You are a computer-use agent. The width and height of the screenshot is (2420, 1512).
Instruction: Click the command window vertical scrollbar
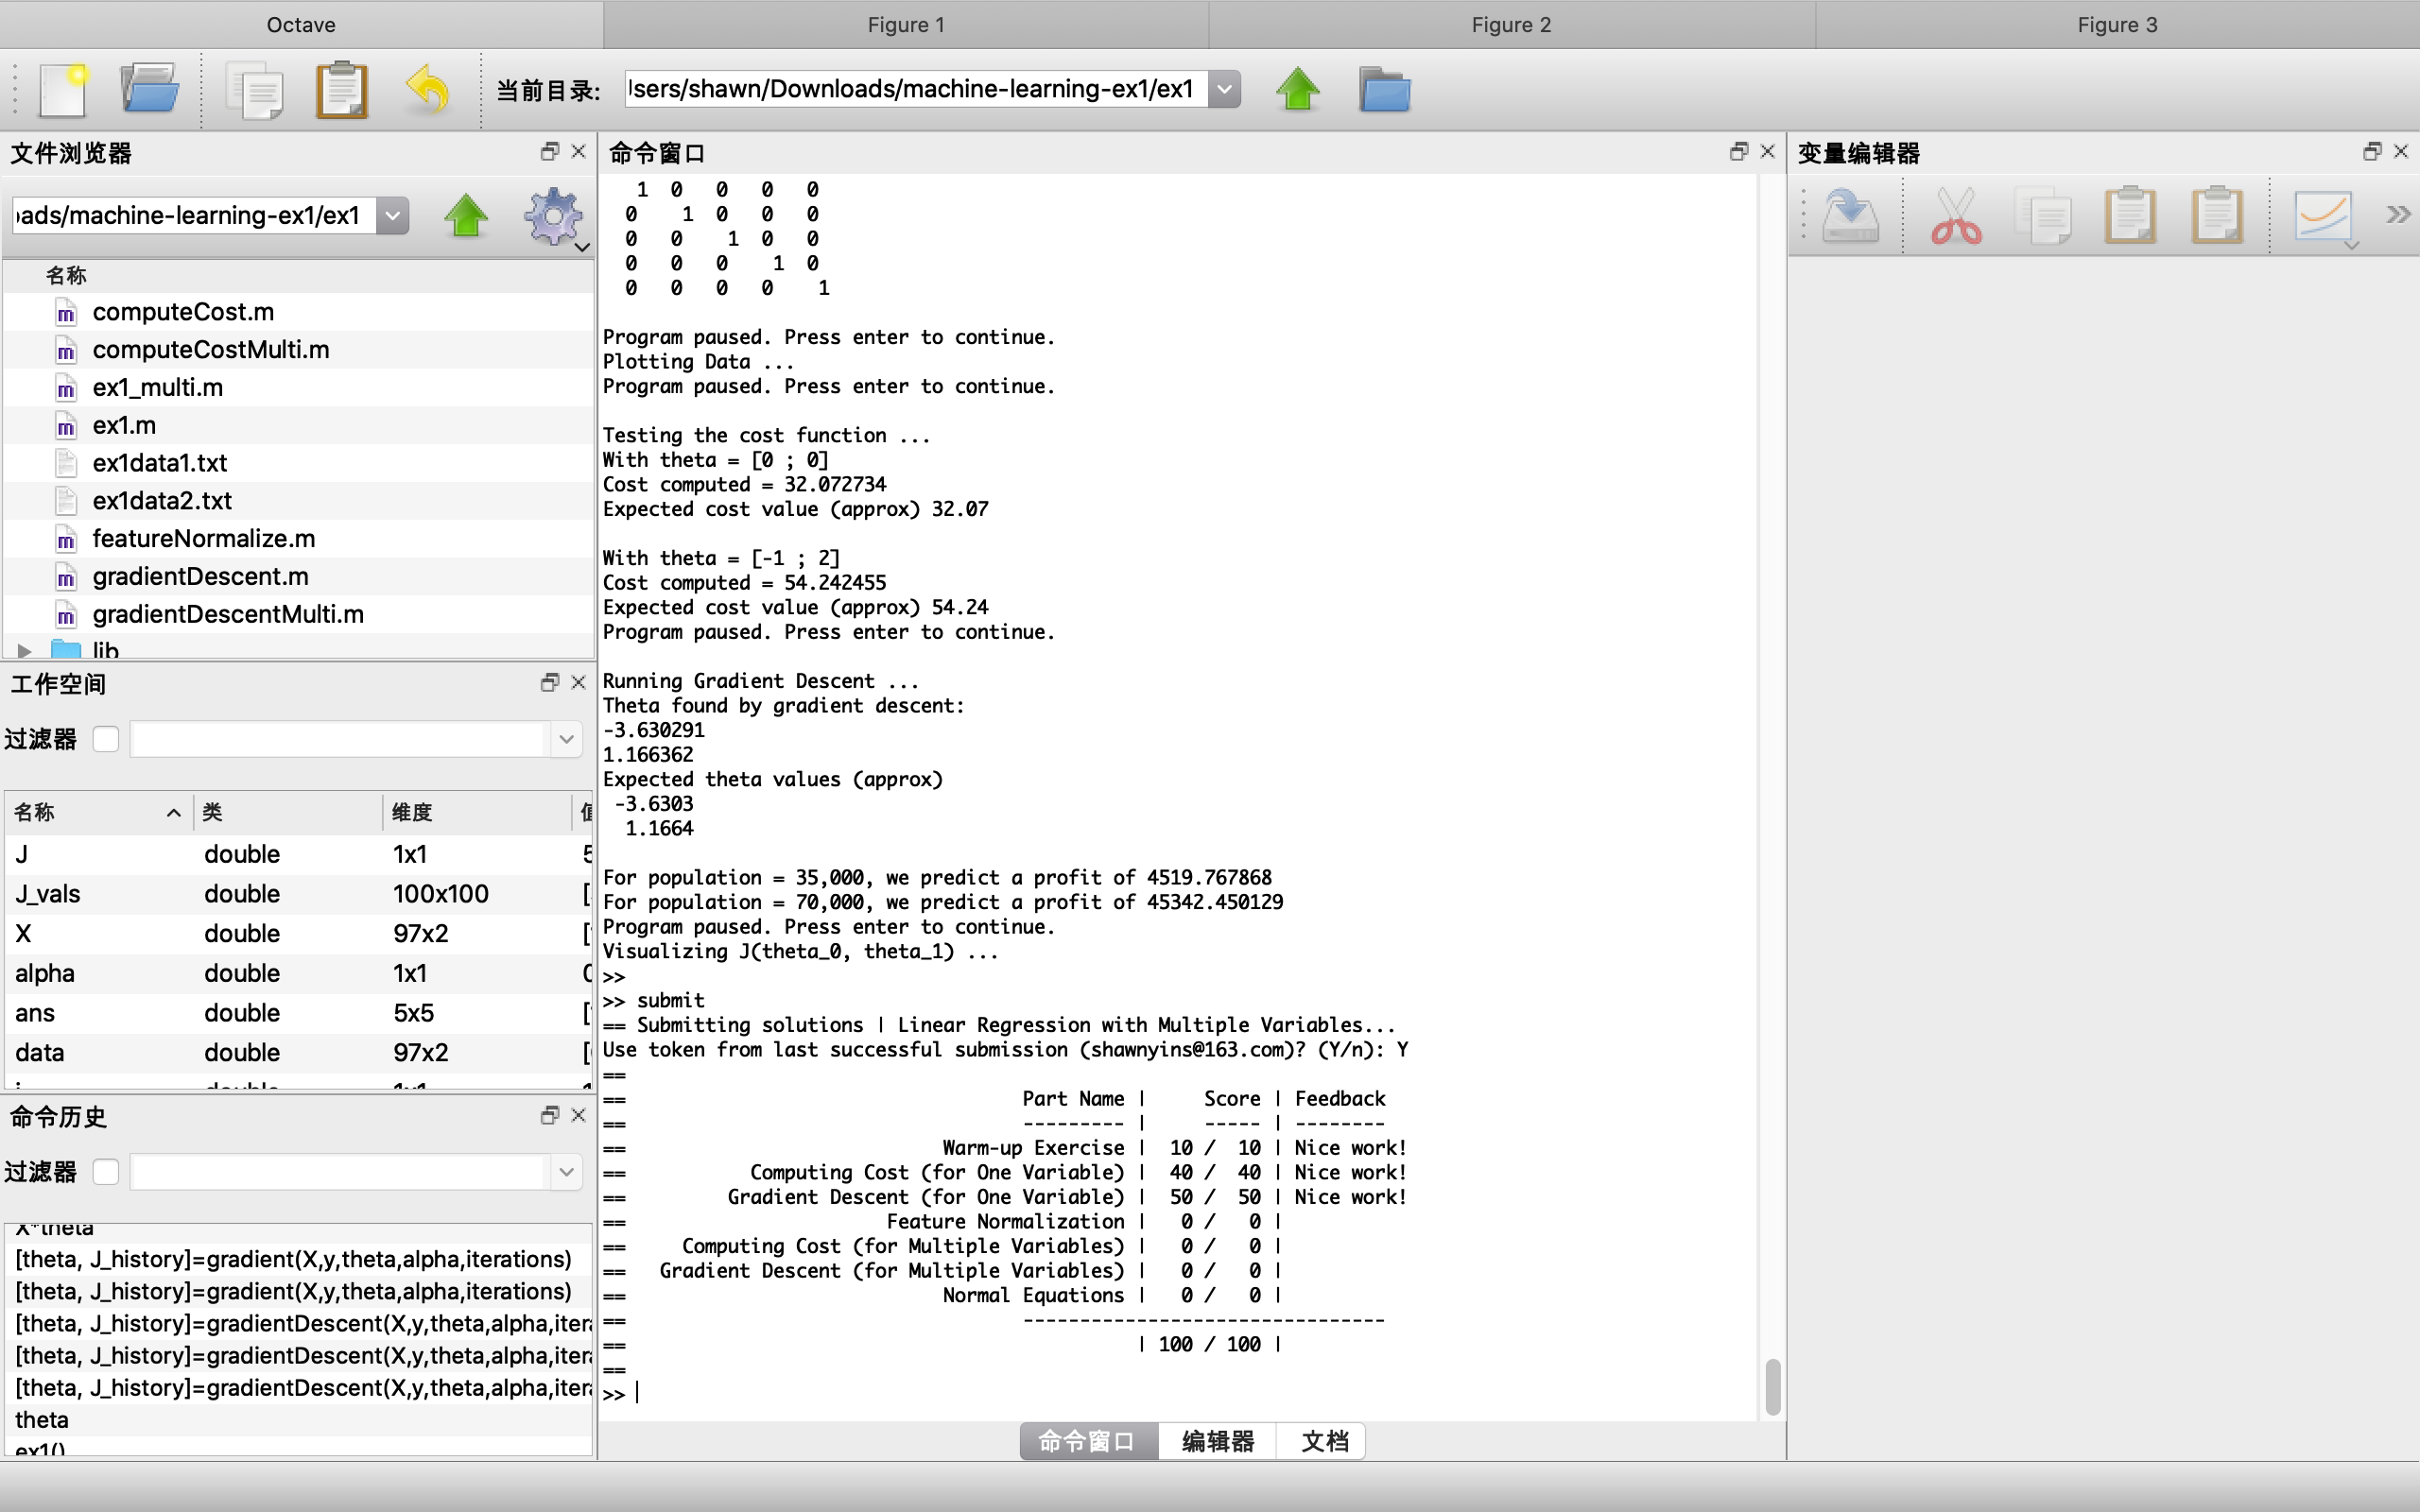tap(1772, 1385)
